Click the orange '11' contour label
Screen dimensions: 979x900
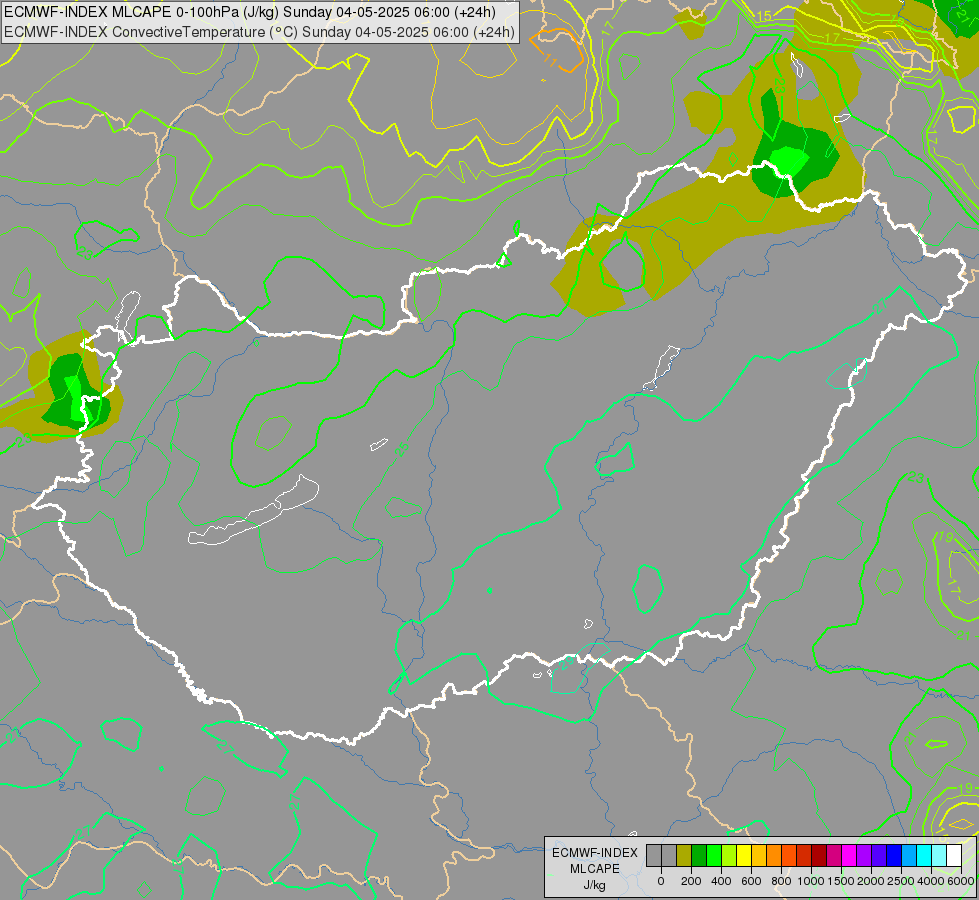coord(552,61)
